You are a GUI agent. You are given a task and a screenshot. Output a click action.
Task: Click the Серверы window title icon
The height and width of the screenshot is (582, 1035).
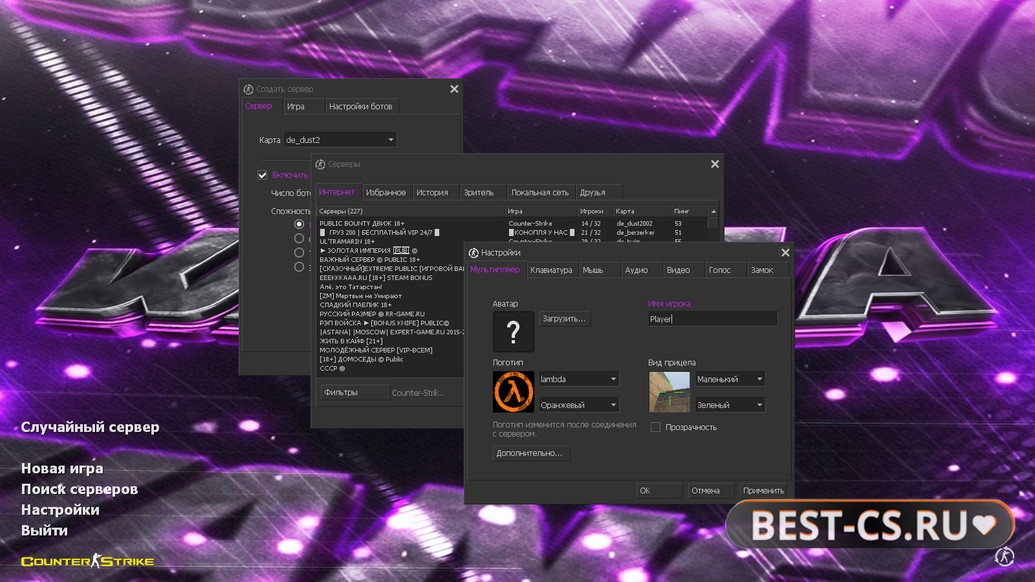point(320,164)
